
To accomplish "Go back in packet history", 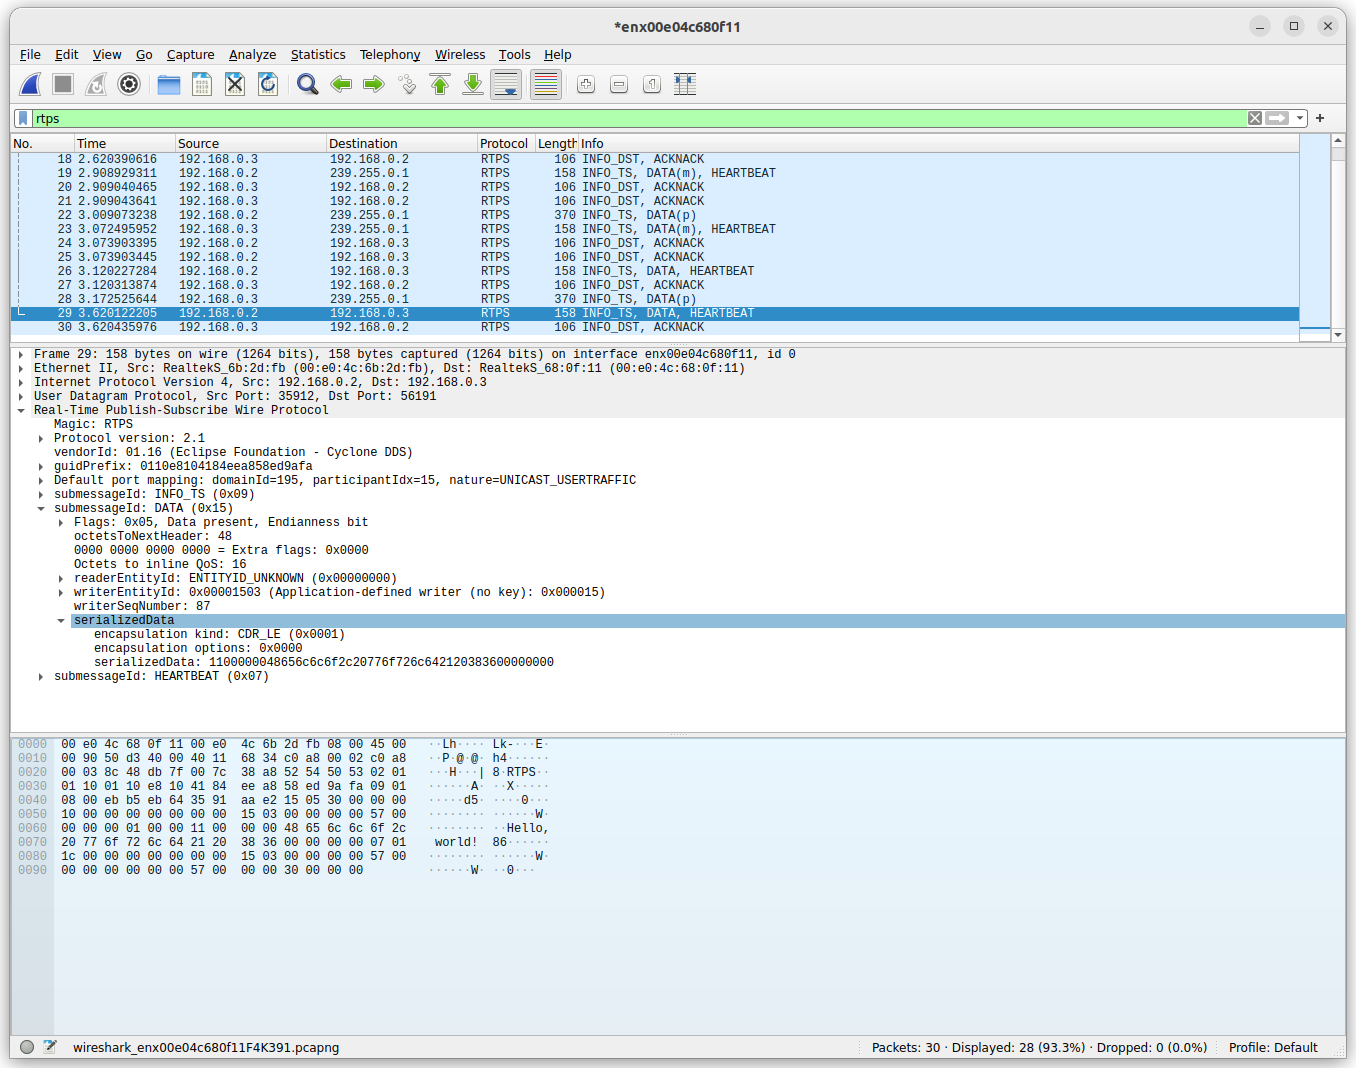I will tap(341, 85).
